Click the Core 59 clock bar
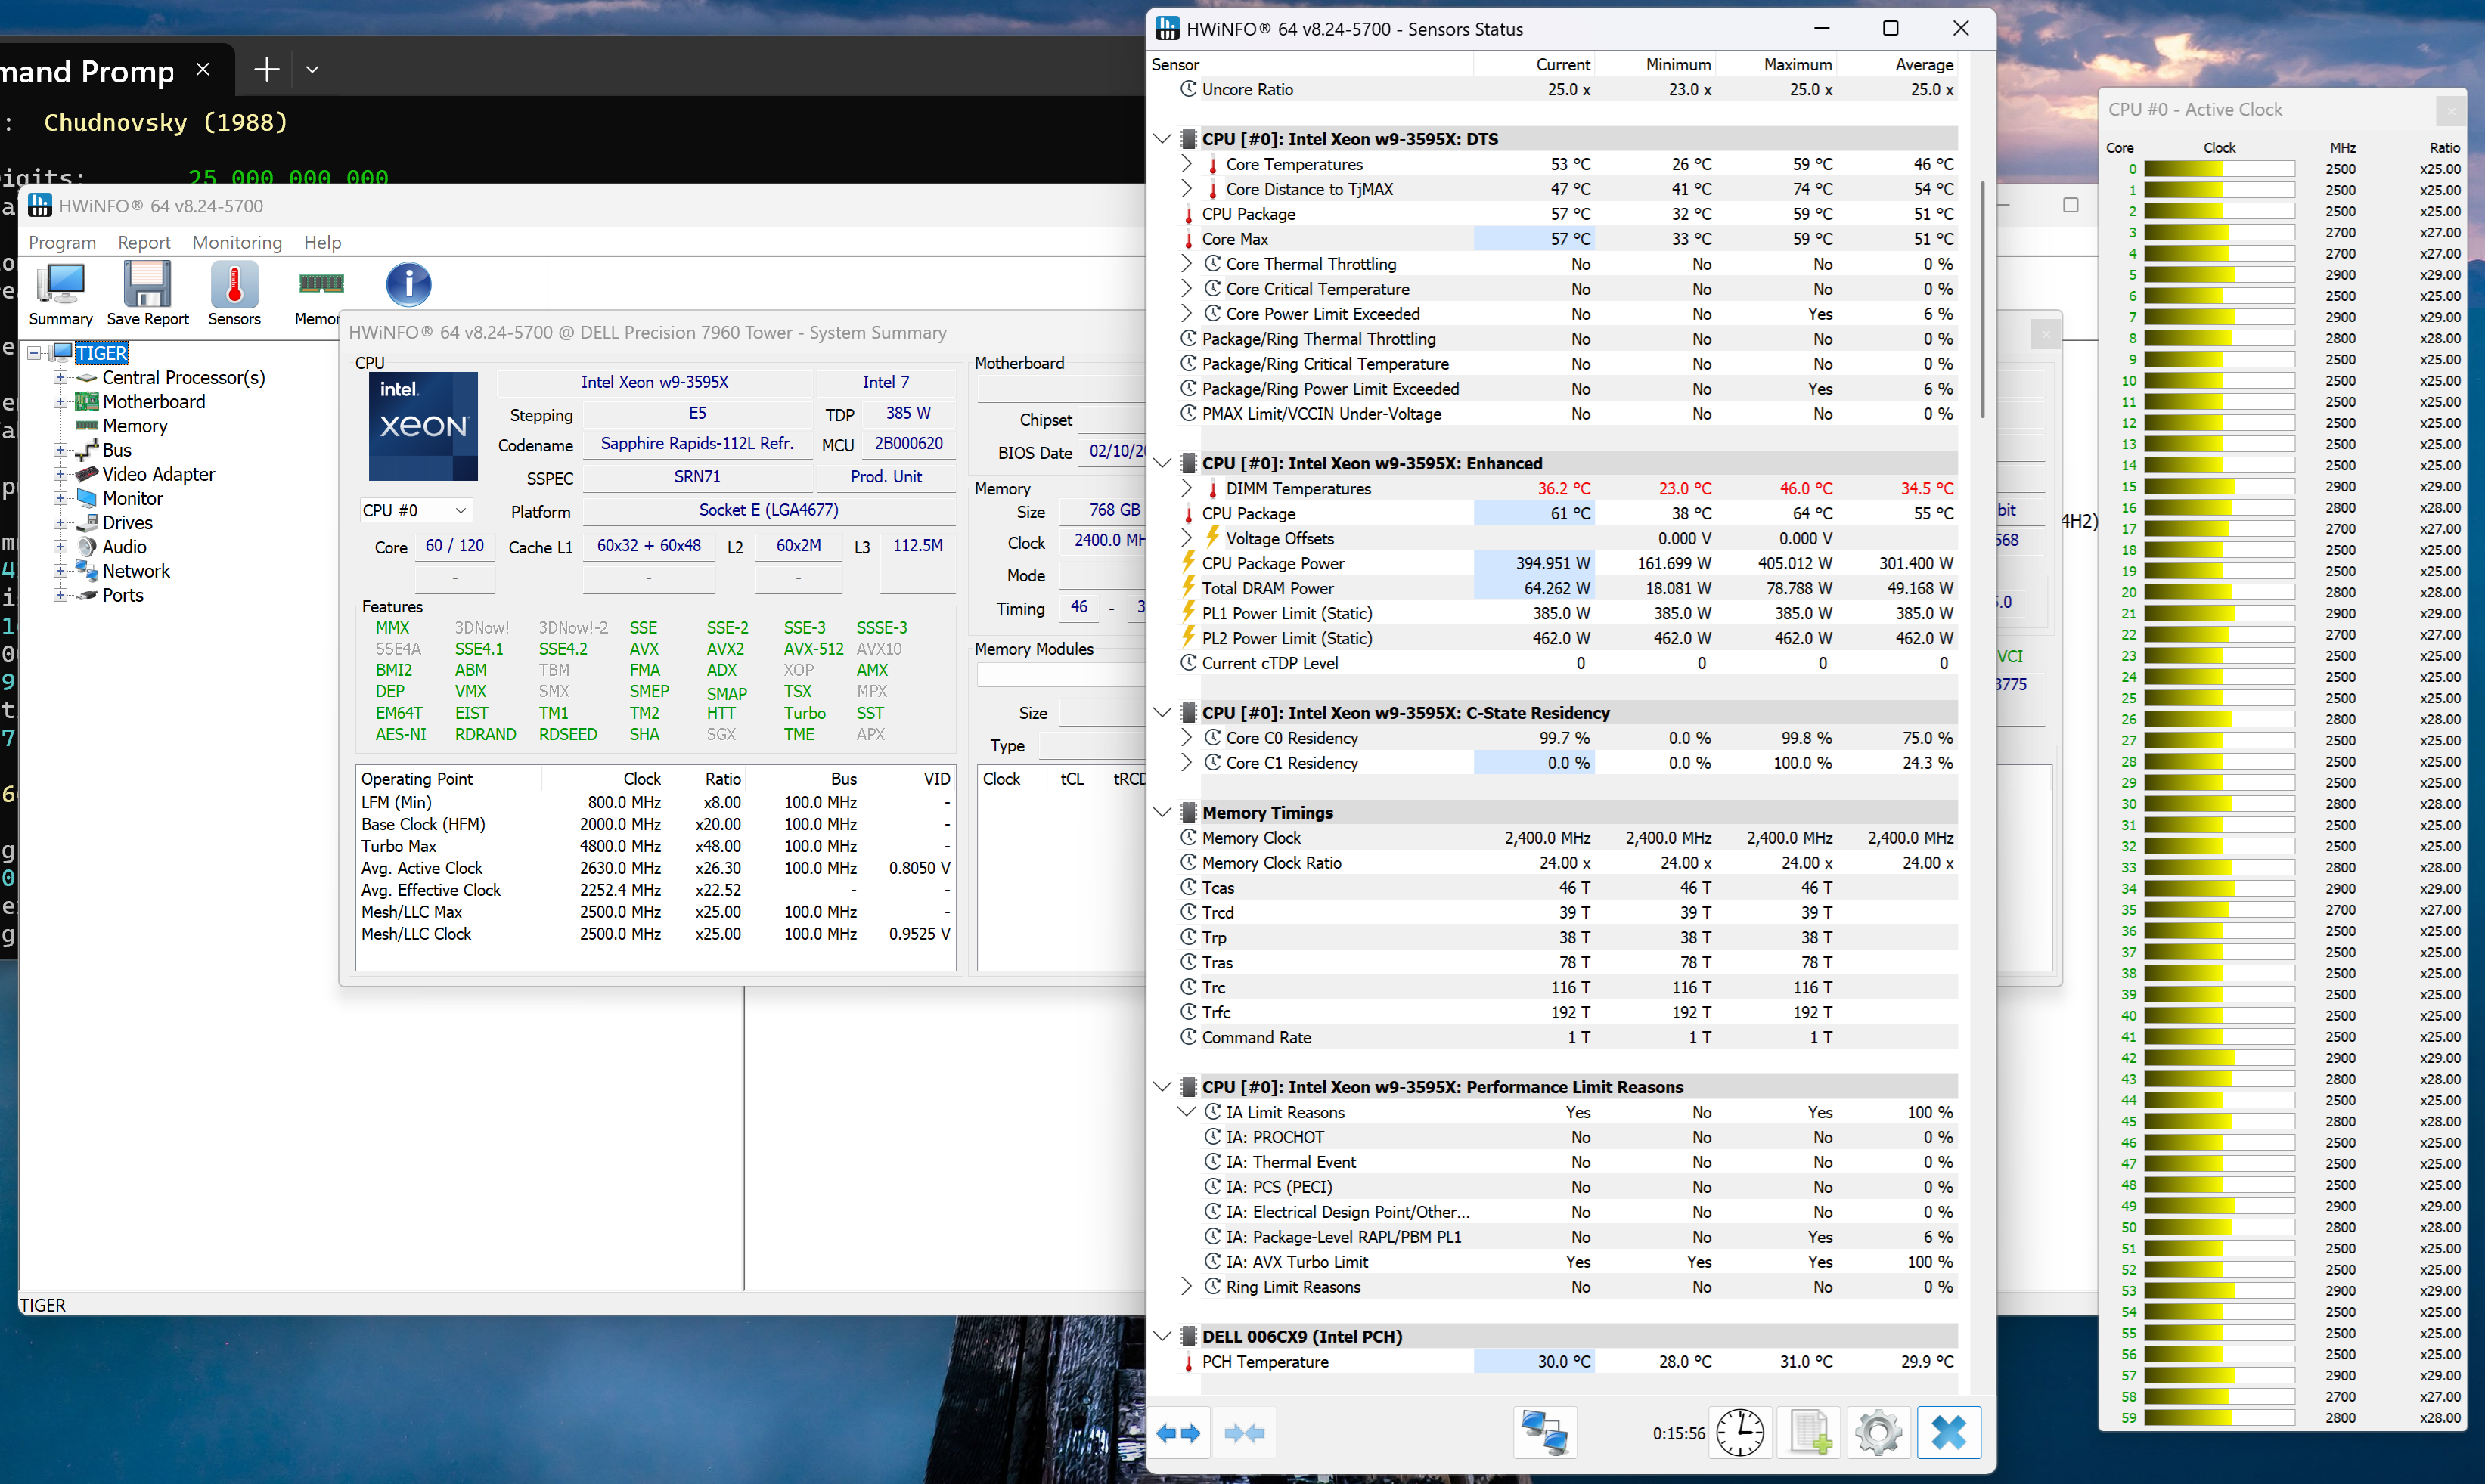 click(x=2218, y=1418)
